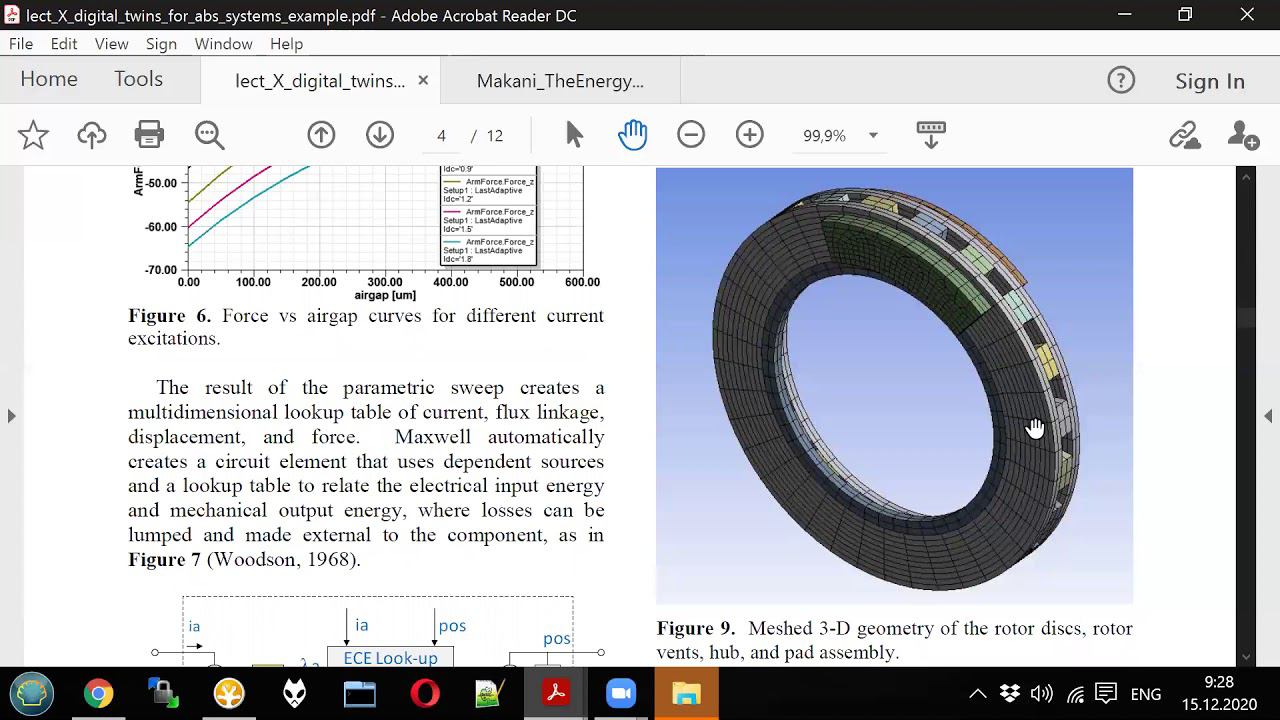Image resolution: width=1280 pixels, height=720 pixels.
Task: Open the View menu
Action: (112, 44)
